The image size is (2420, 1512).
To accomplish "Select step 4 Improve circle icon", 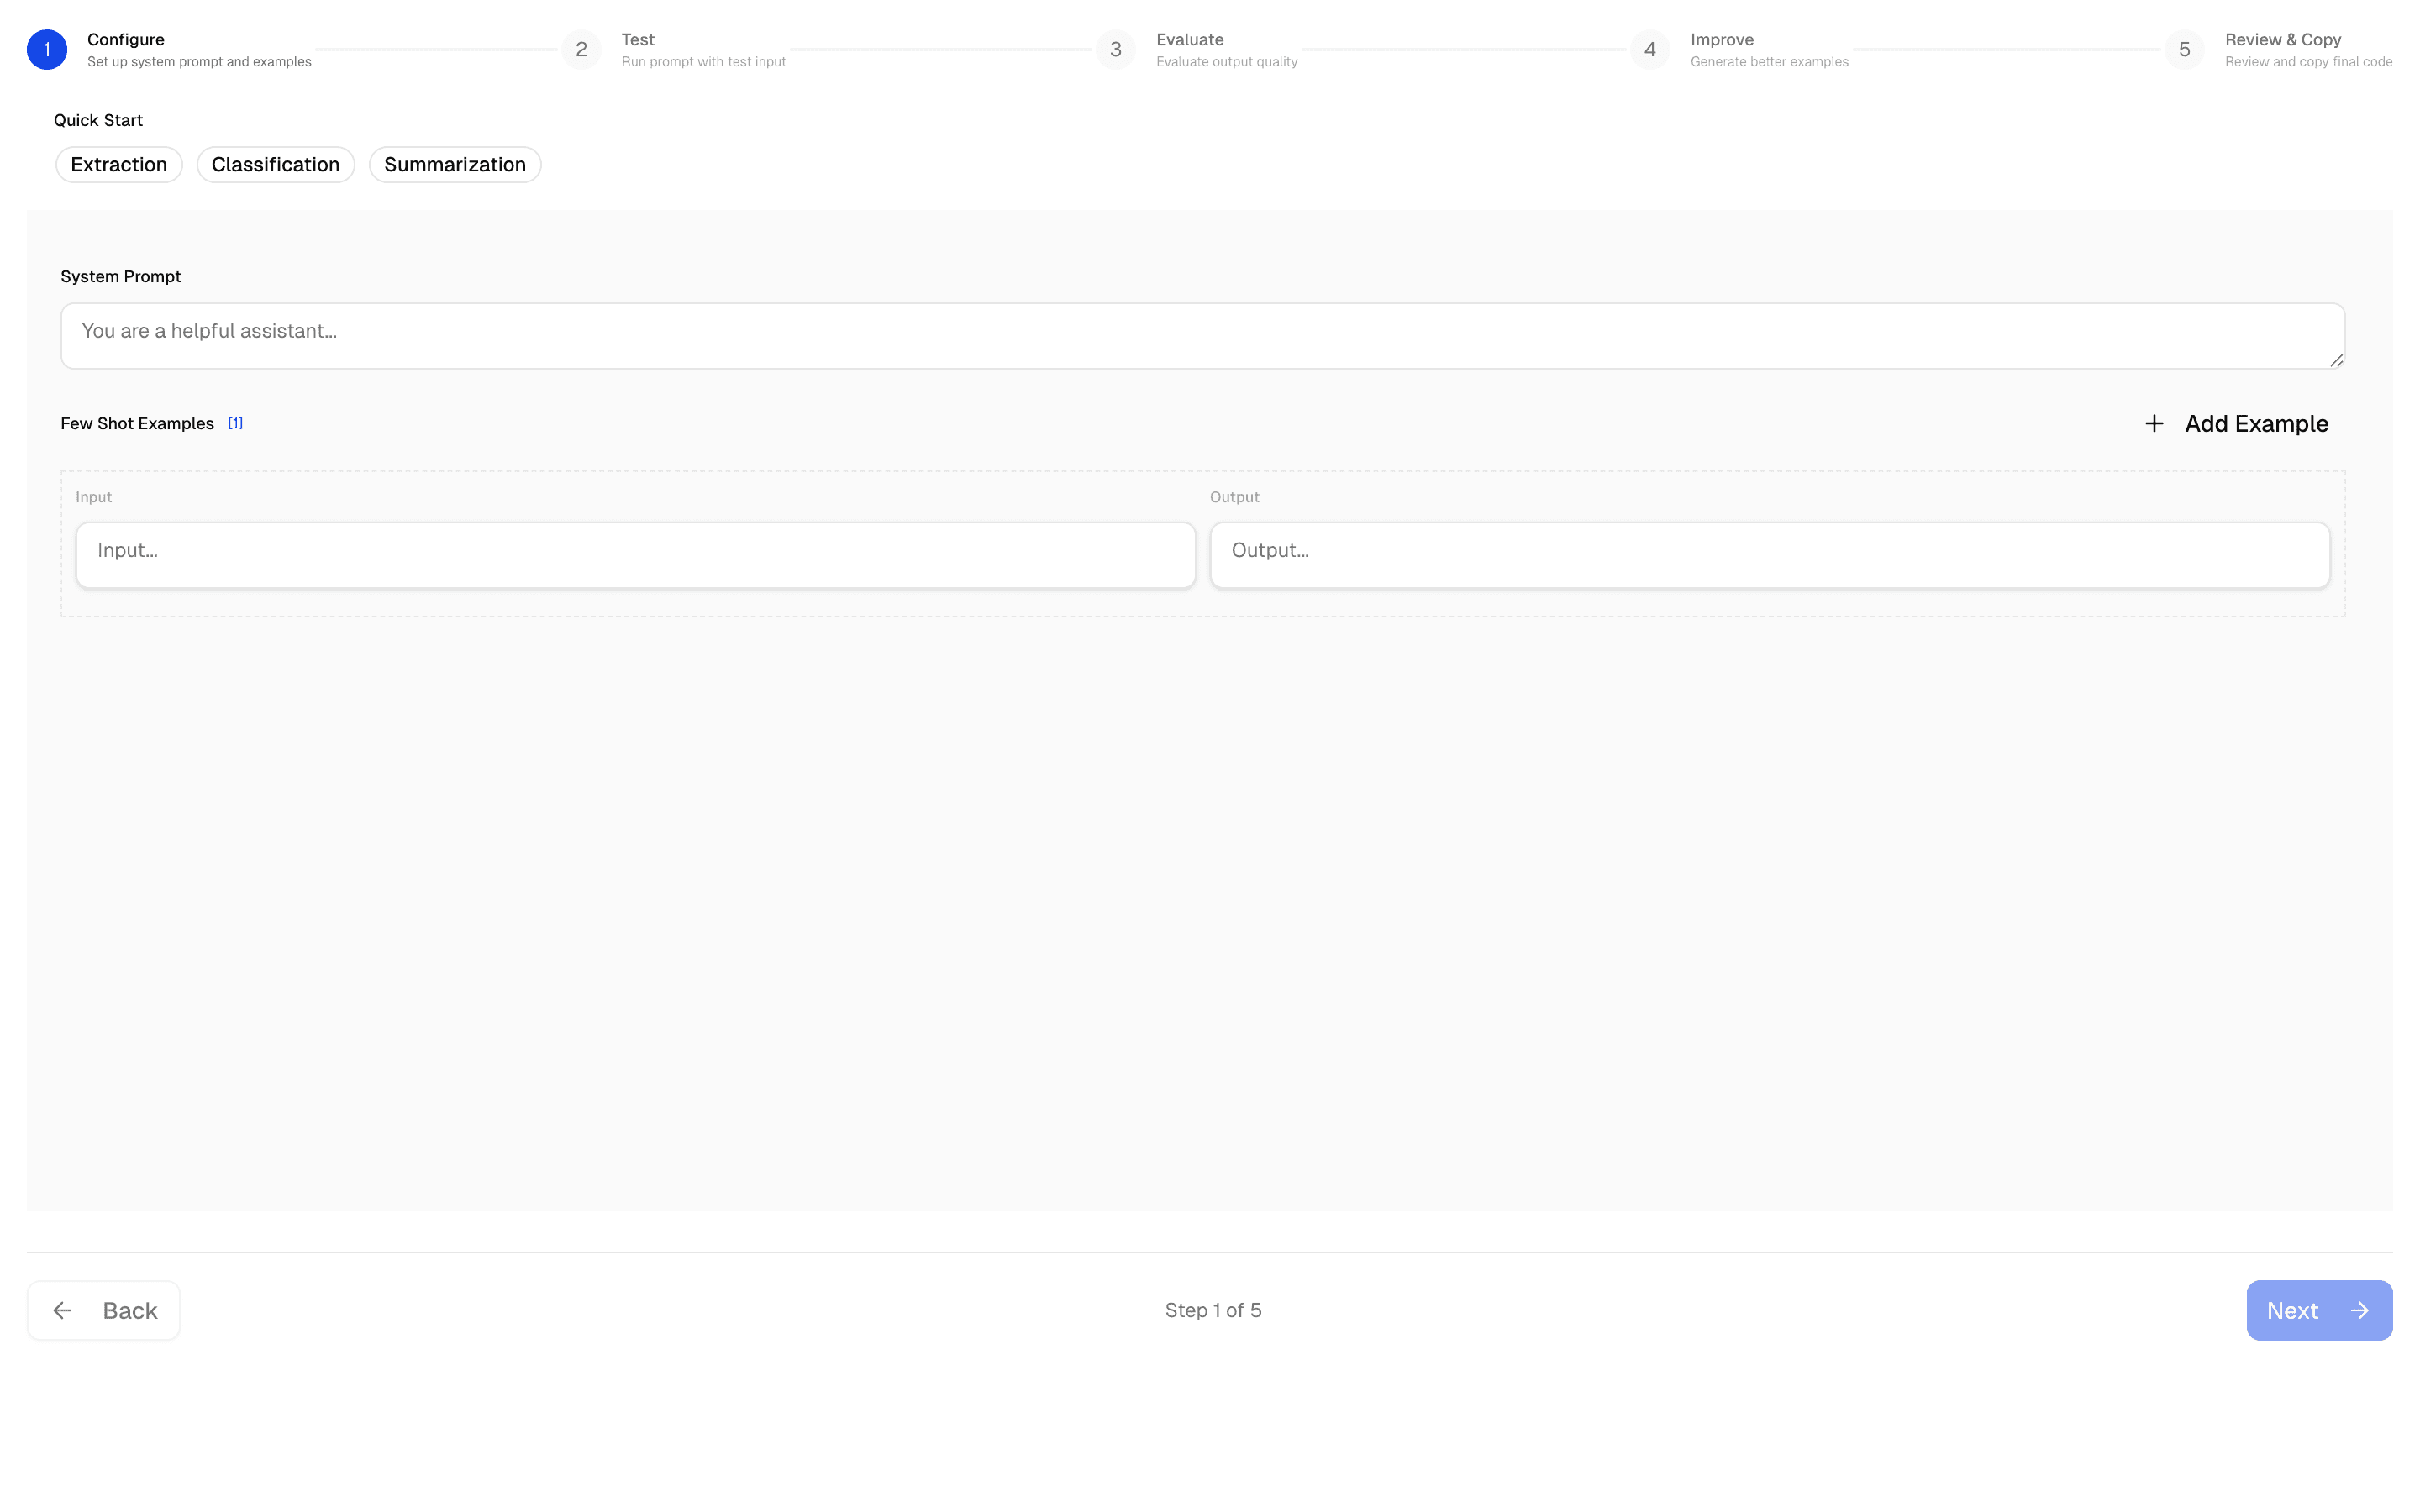I will coord(1650,48).
